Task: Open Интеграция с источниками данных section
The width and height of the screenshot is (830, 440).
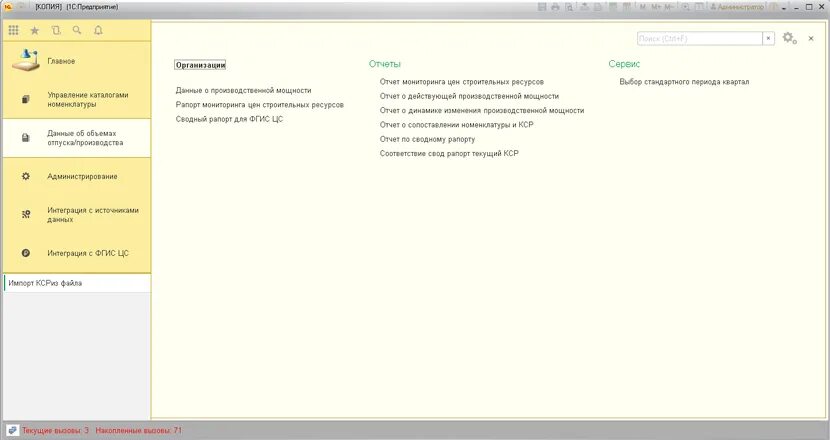Action: coord(77,214)
